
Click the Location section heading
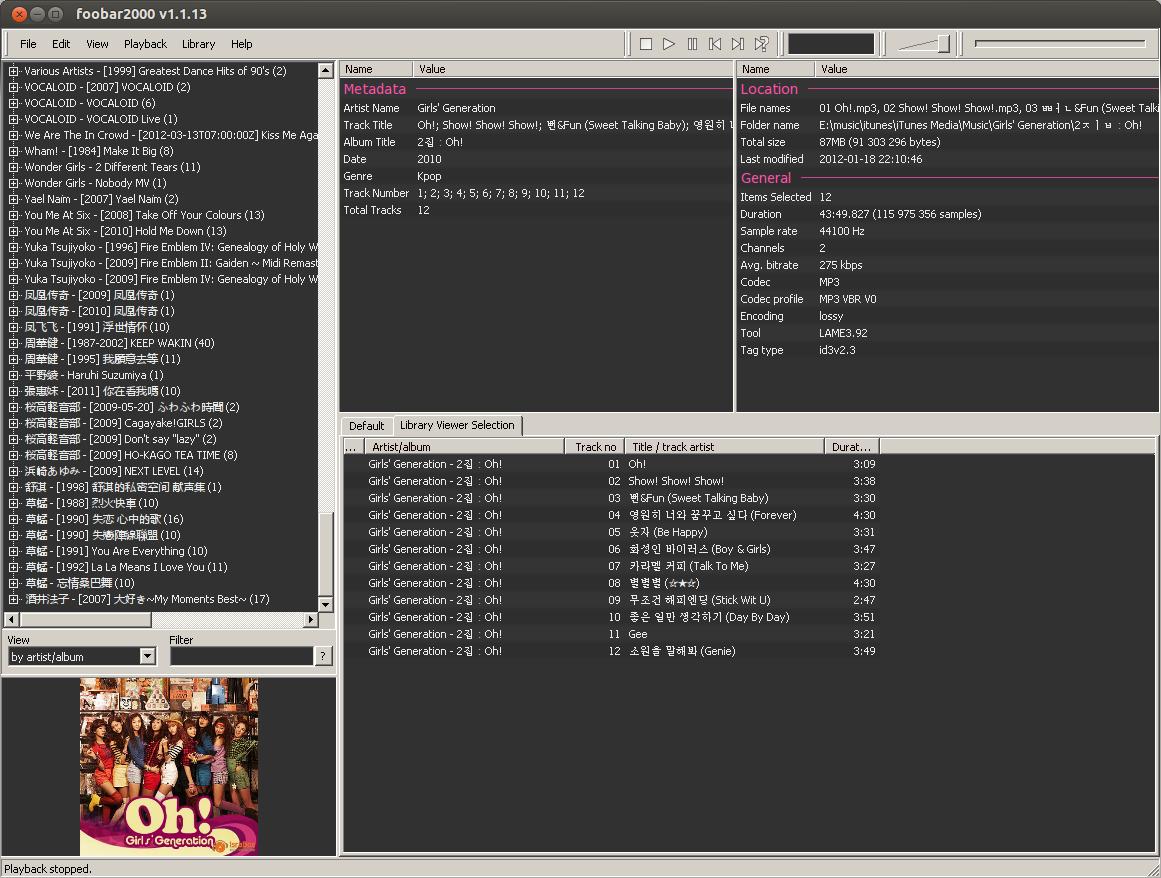769,89
